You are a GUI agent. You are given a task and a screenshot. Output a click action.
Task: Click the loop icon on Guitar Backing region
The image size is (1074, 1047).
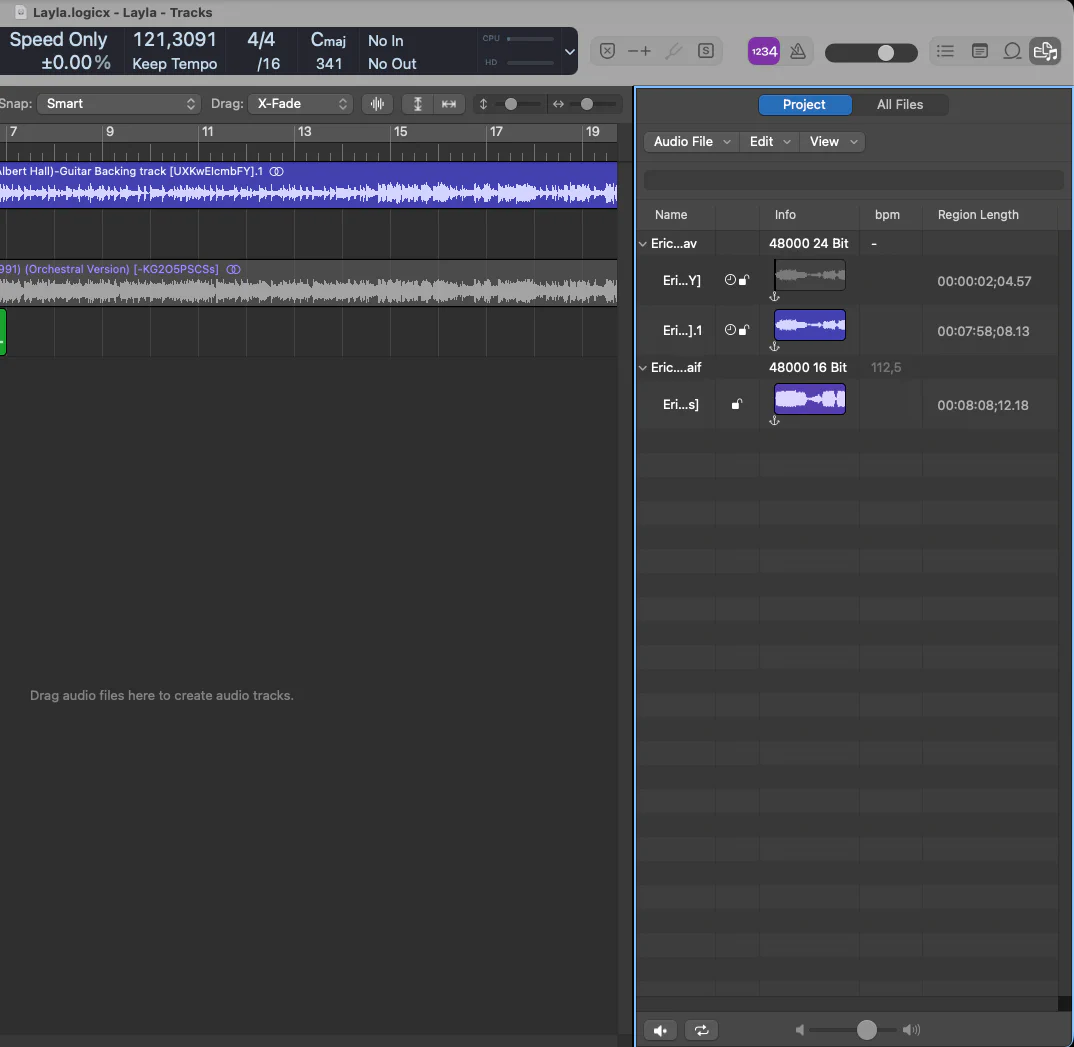[276, 171]
